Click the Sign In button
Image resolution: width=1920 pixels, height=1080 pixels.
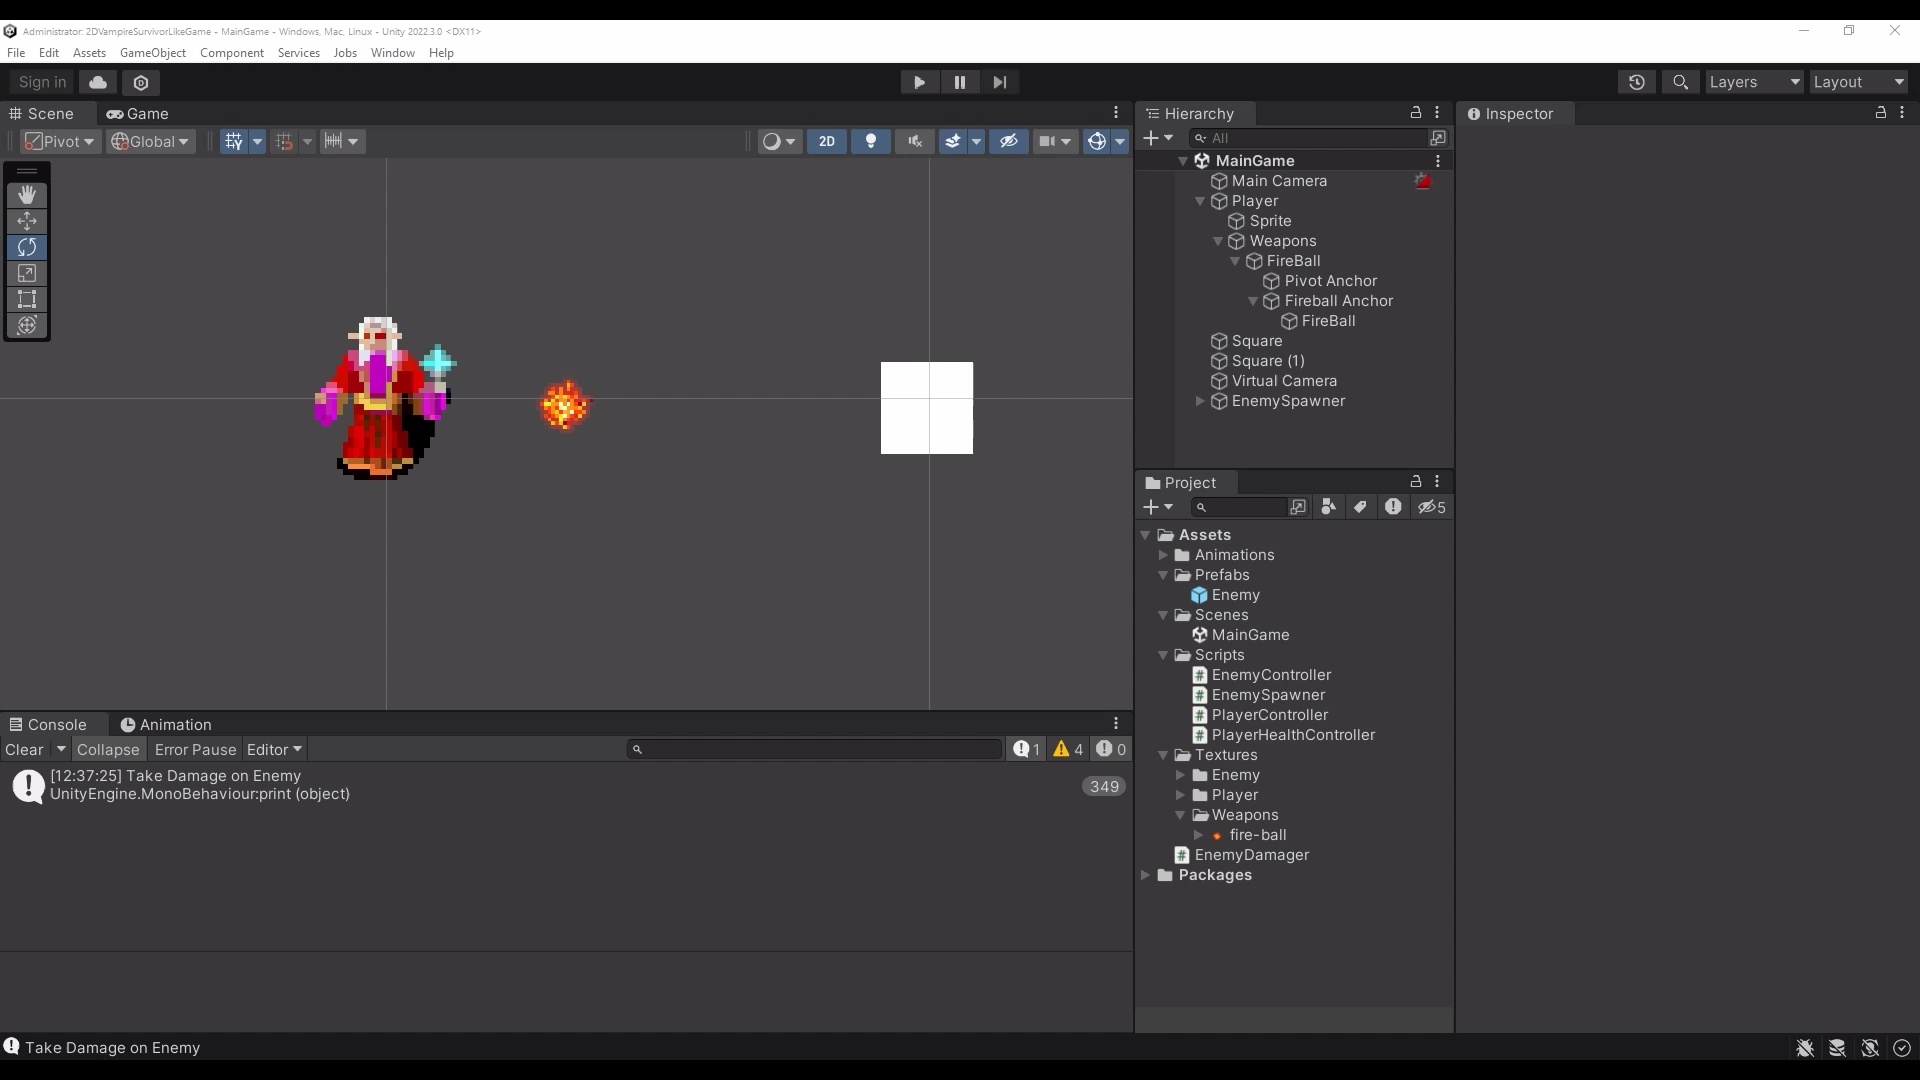pos(40,82)
